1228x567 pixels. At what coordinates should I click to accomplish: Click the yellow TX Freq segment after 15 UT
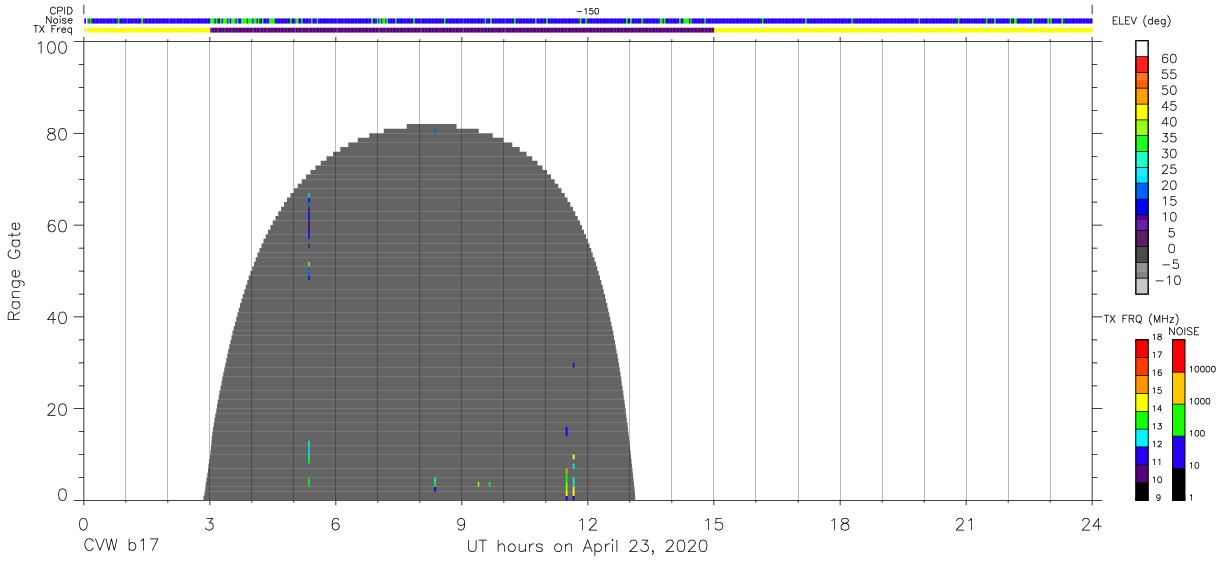pyautogui.click(x=903, y=30)
